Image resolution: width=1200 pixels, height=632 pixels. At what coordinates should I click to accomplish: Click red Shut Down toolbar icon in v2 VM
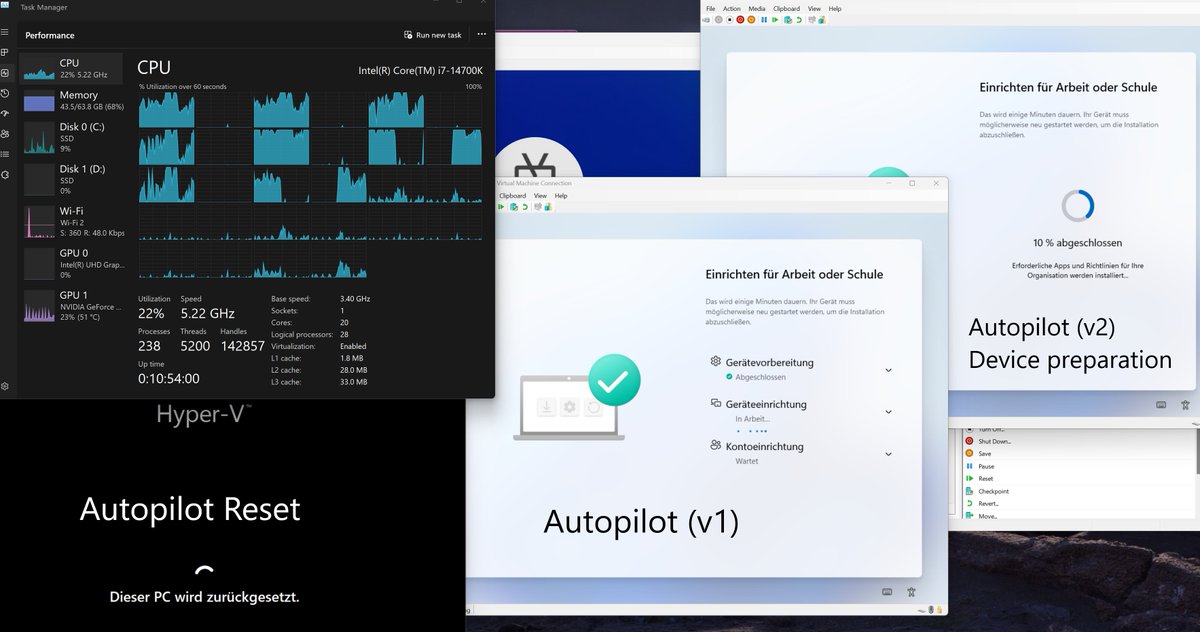[x=740, y=20]
